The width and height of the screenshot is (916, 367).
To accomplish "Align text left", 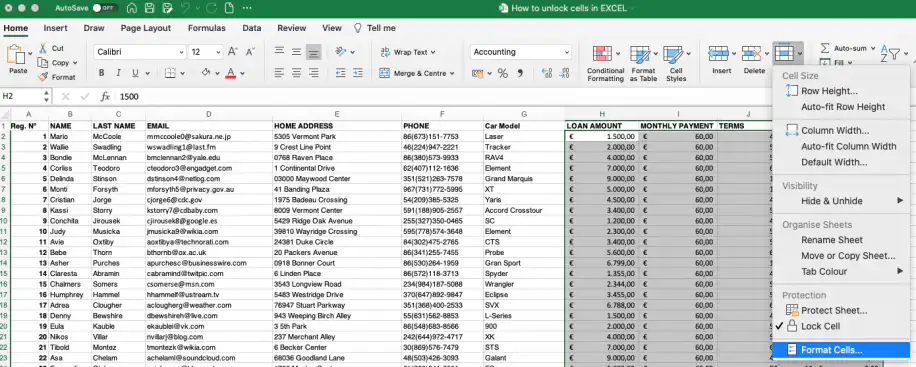I will pyautogui.click(x=280, y=73).
